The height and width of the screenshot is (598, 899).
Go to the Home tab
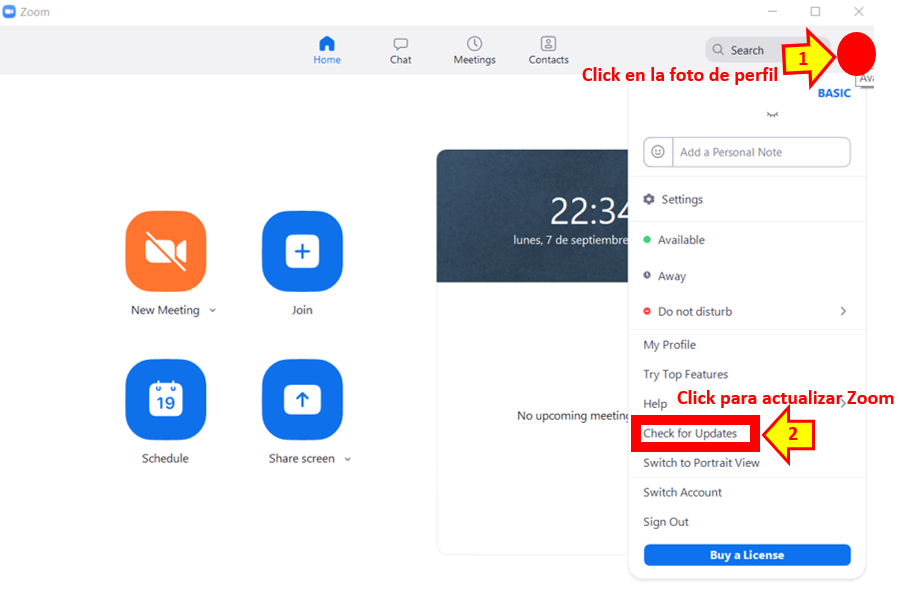tap(327, 50)
